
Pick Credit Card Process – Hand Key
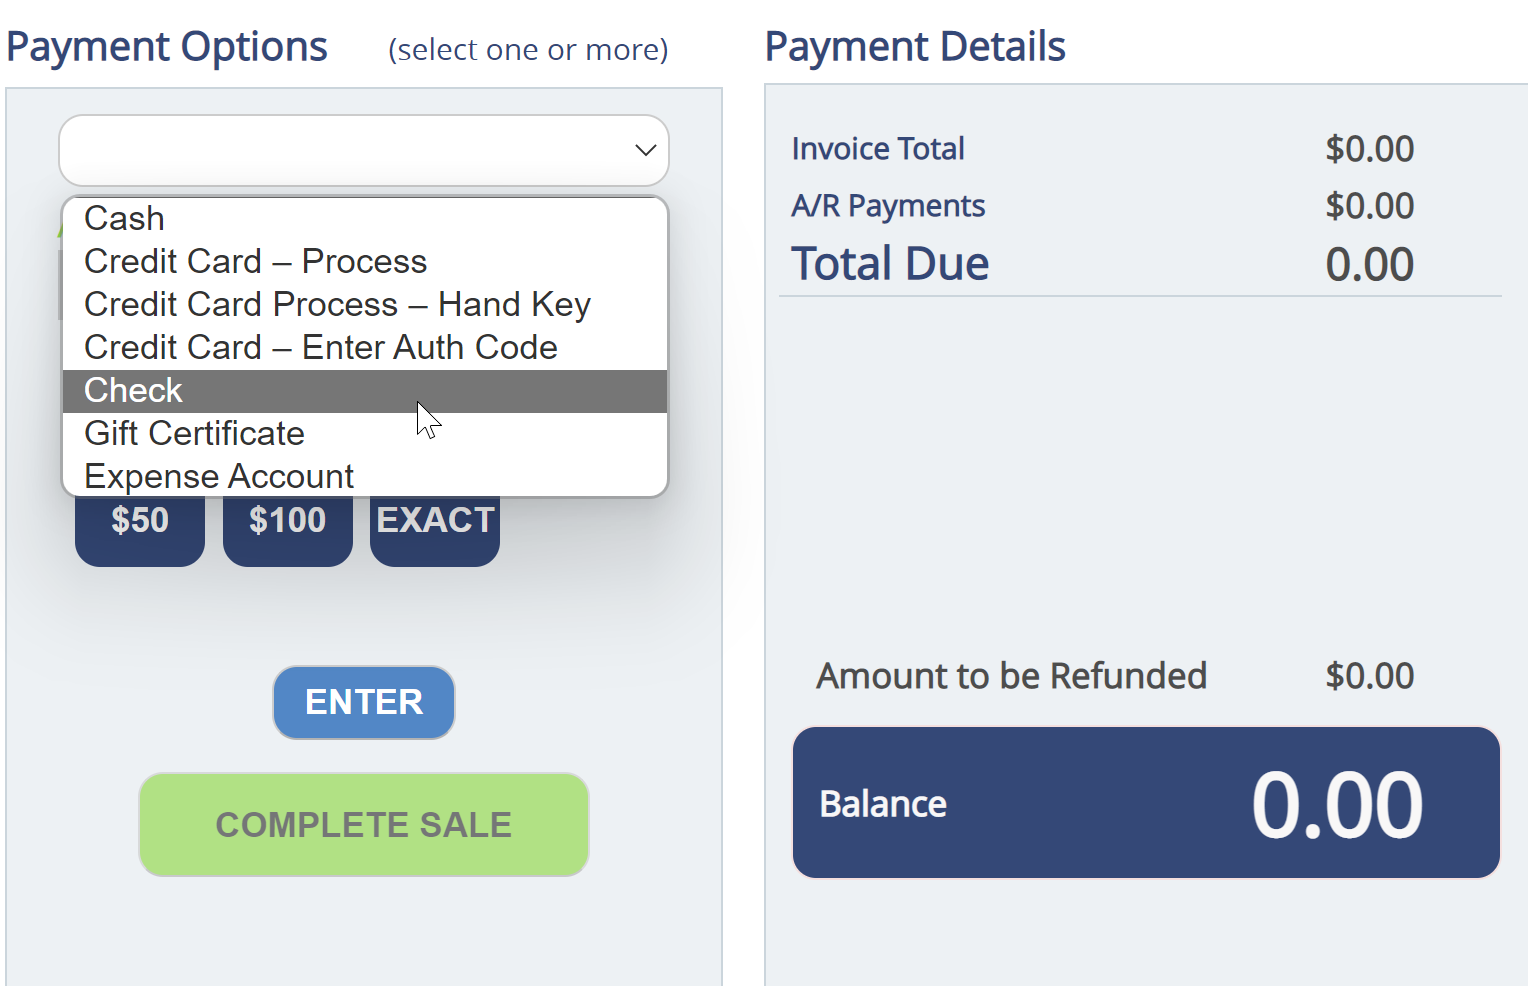click(x=337, y=304)
